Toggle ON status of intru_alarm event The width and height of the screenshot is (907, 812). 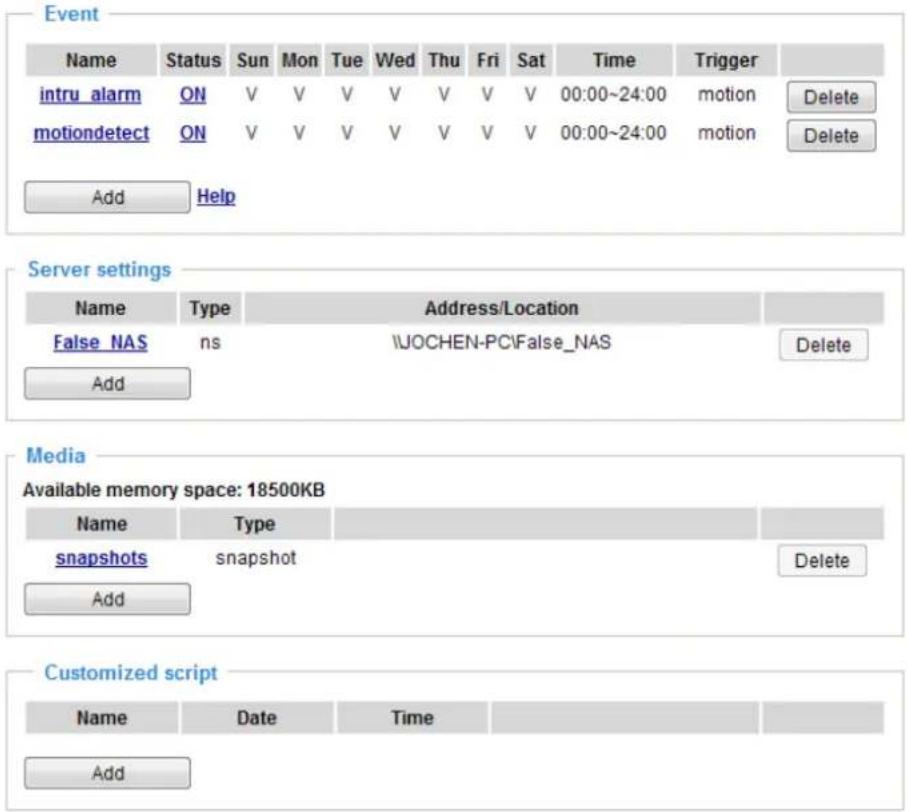193,94
